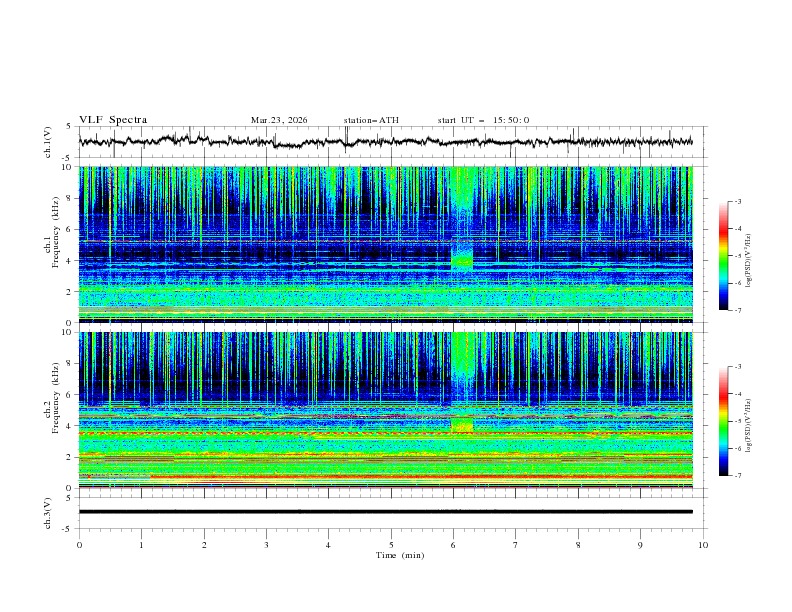Click the "-3" label on ch.1 colorbar

[738, 201]
